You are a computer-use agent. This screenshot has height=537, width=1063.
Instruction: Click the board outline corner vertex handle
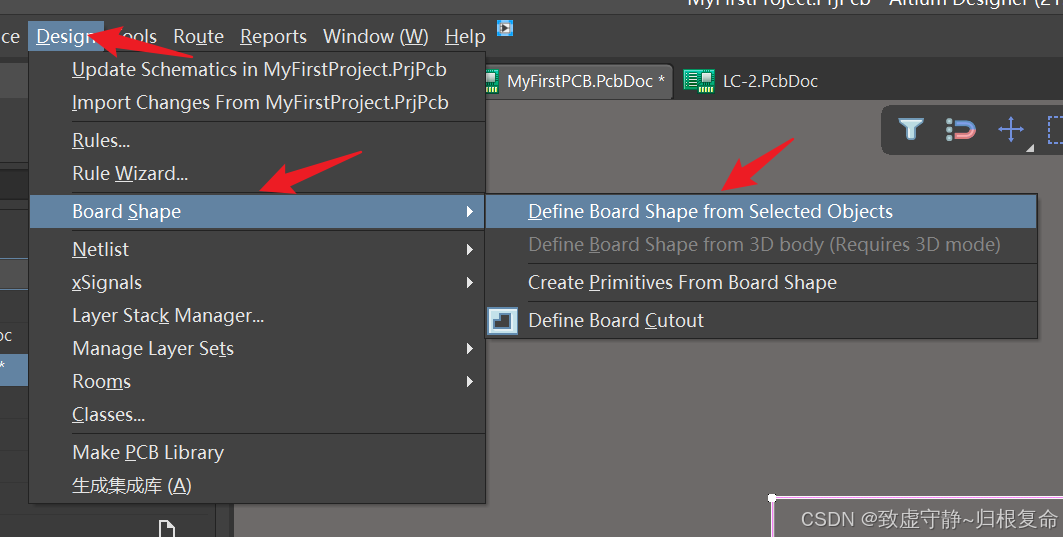tap(772, 498)
